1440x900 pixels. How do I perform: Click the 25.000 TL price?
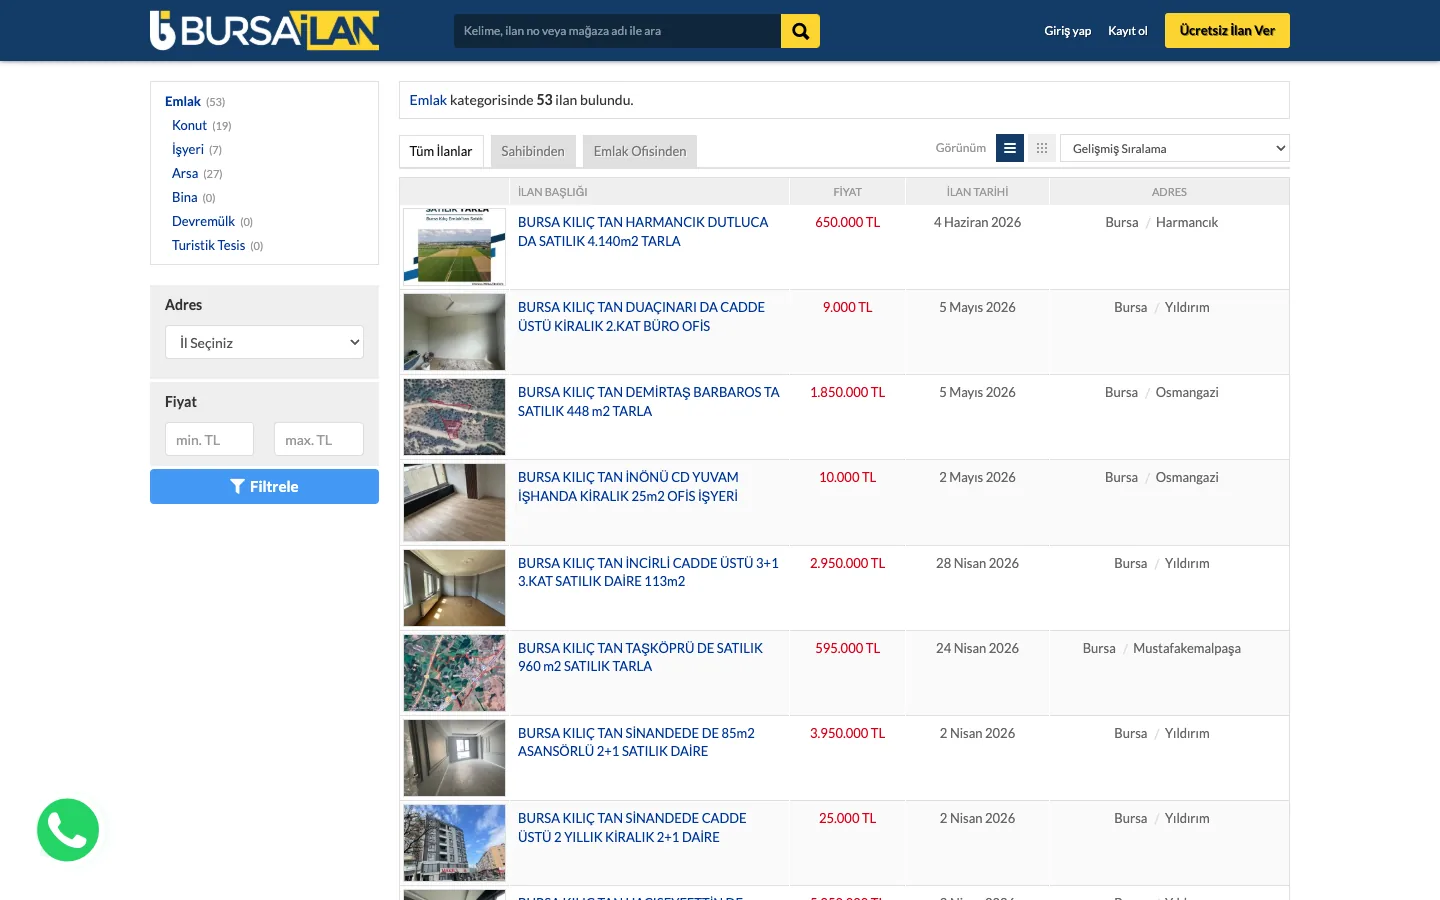pyautogui.click(x=847, y=818)
